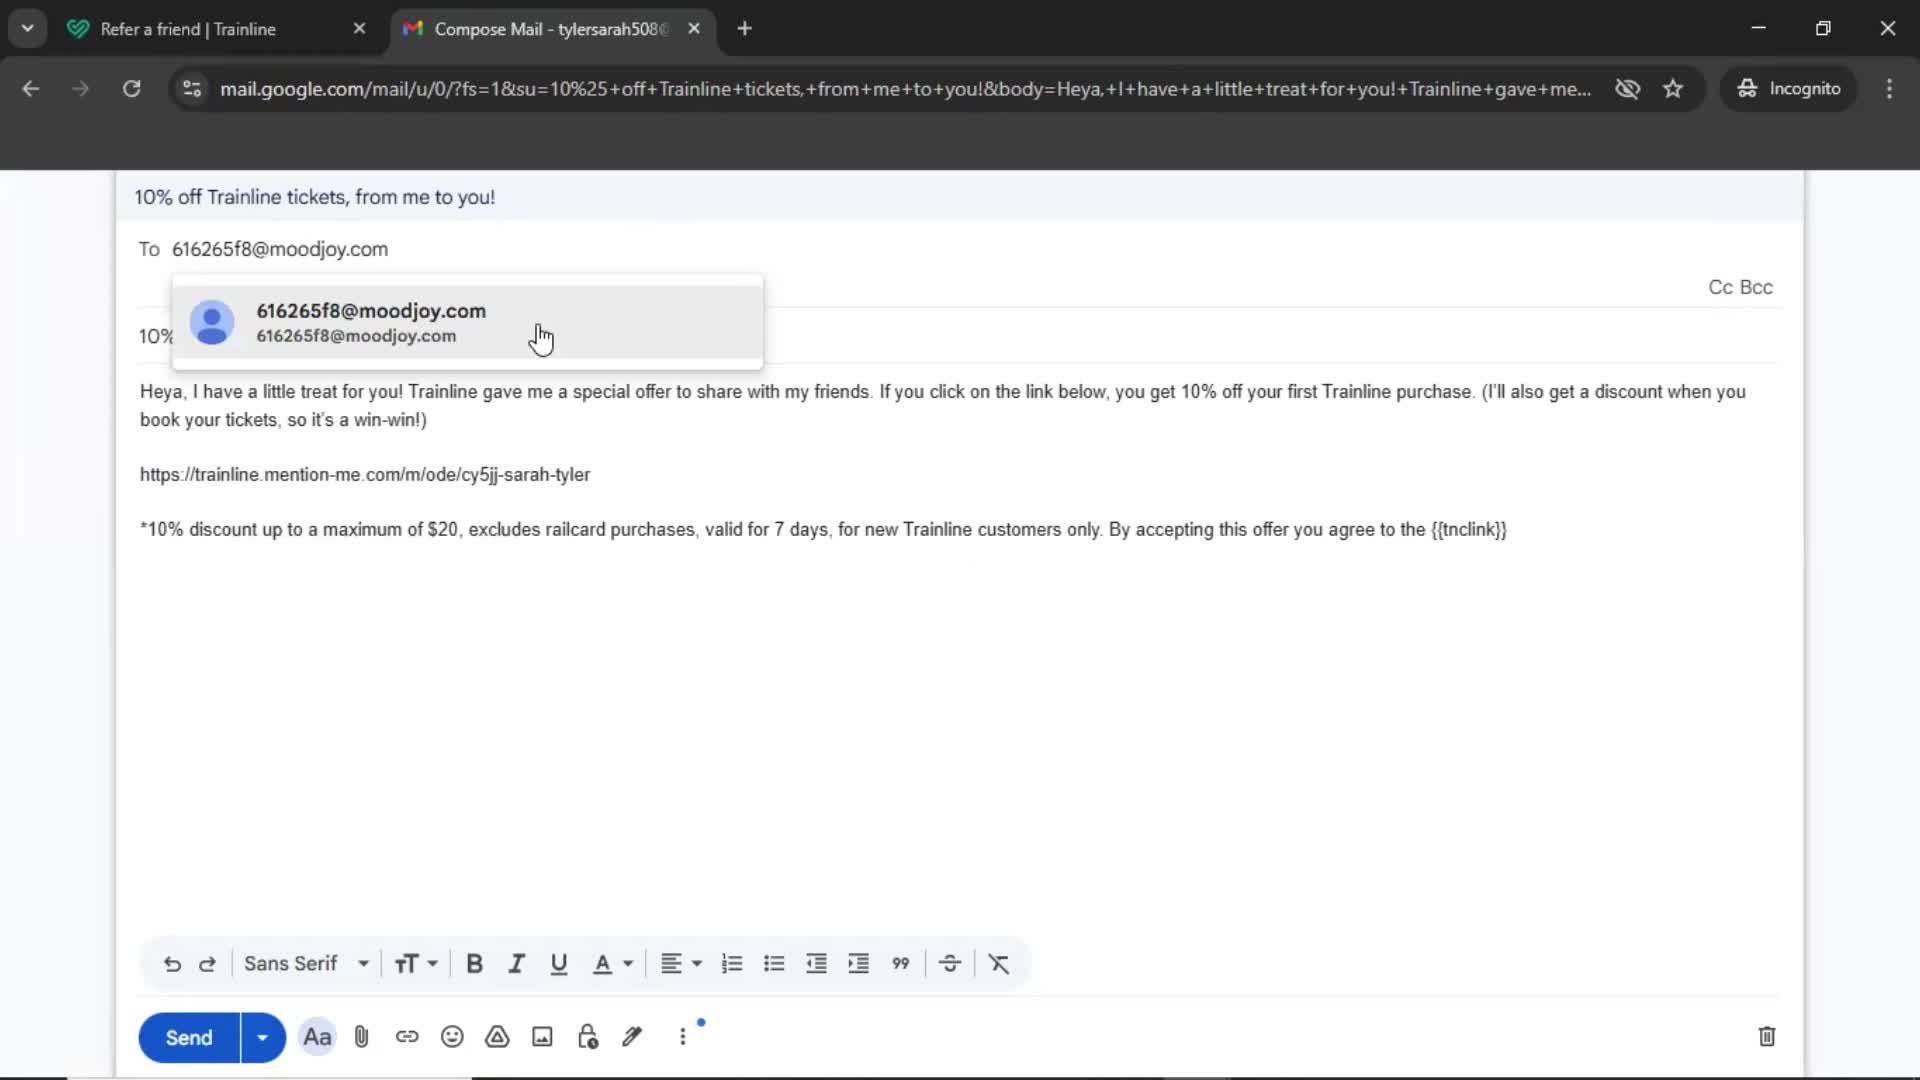Discard the draft with the trash icon
This screenshot has width=1920, height=1080.
(1766, 1037)
